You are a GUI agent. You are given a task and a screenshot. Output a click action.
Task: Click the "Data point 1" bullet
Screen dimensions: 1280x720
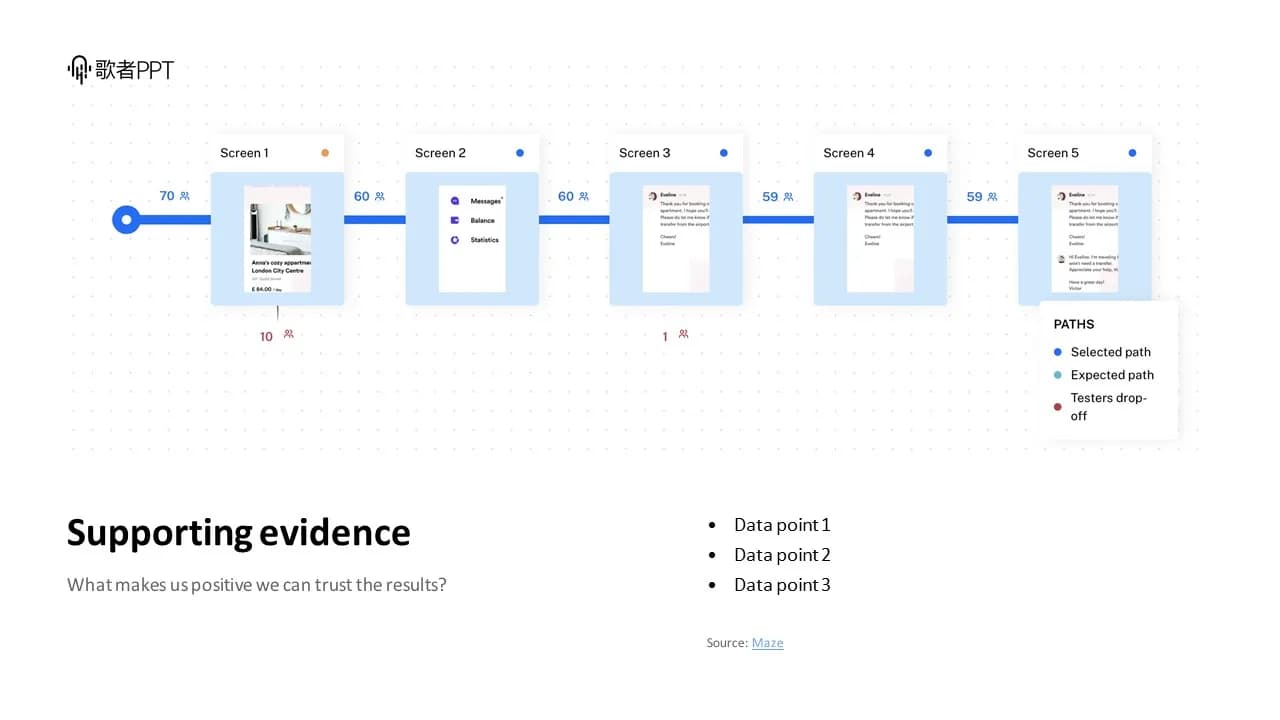pos(782,525)
